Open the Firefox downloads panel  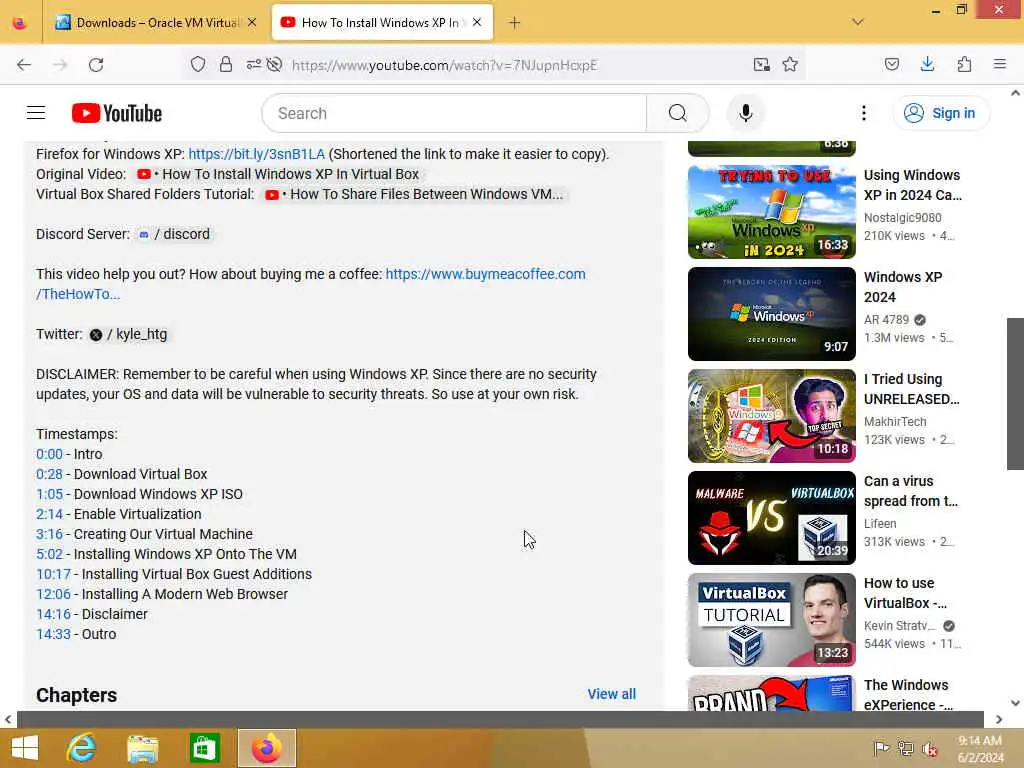click(927, 64)
